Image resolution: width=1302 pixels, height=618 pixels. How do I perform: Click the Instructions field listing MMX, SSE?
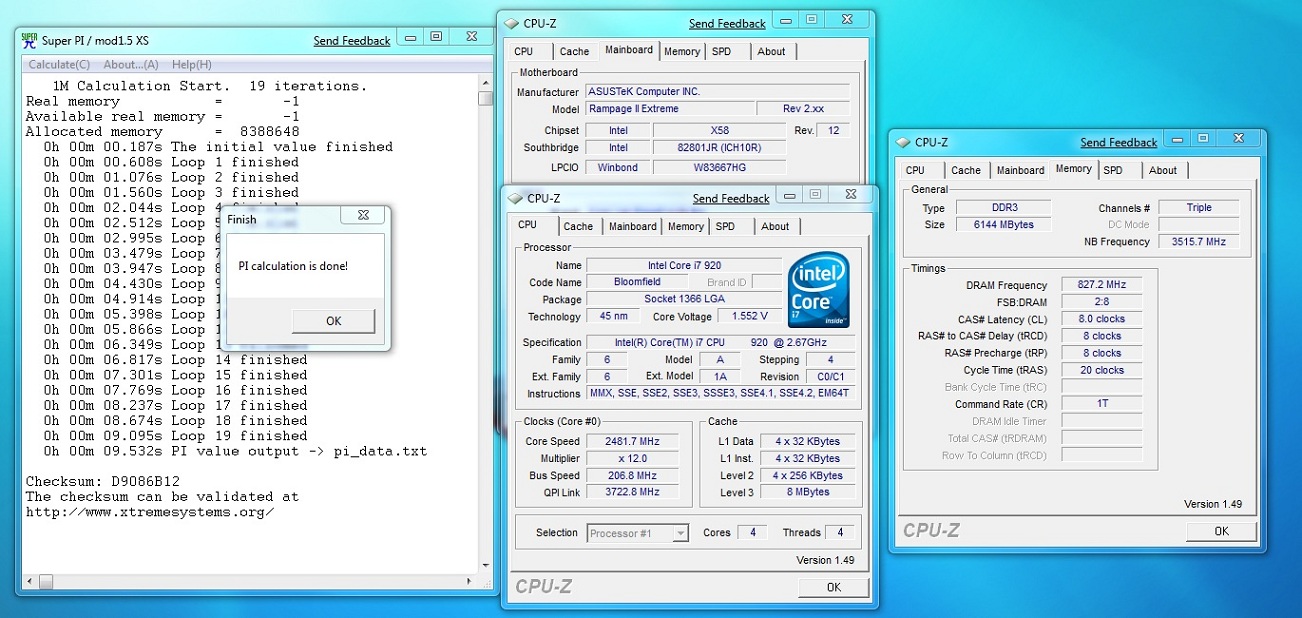pos(720,393)
